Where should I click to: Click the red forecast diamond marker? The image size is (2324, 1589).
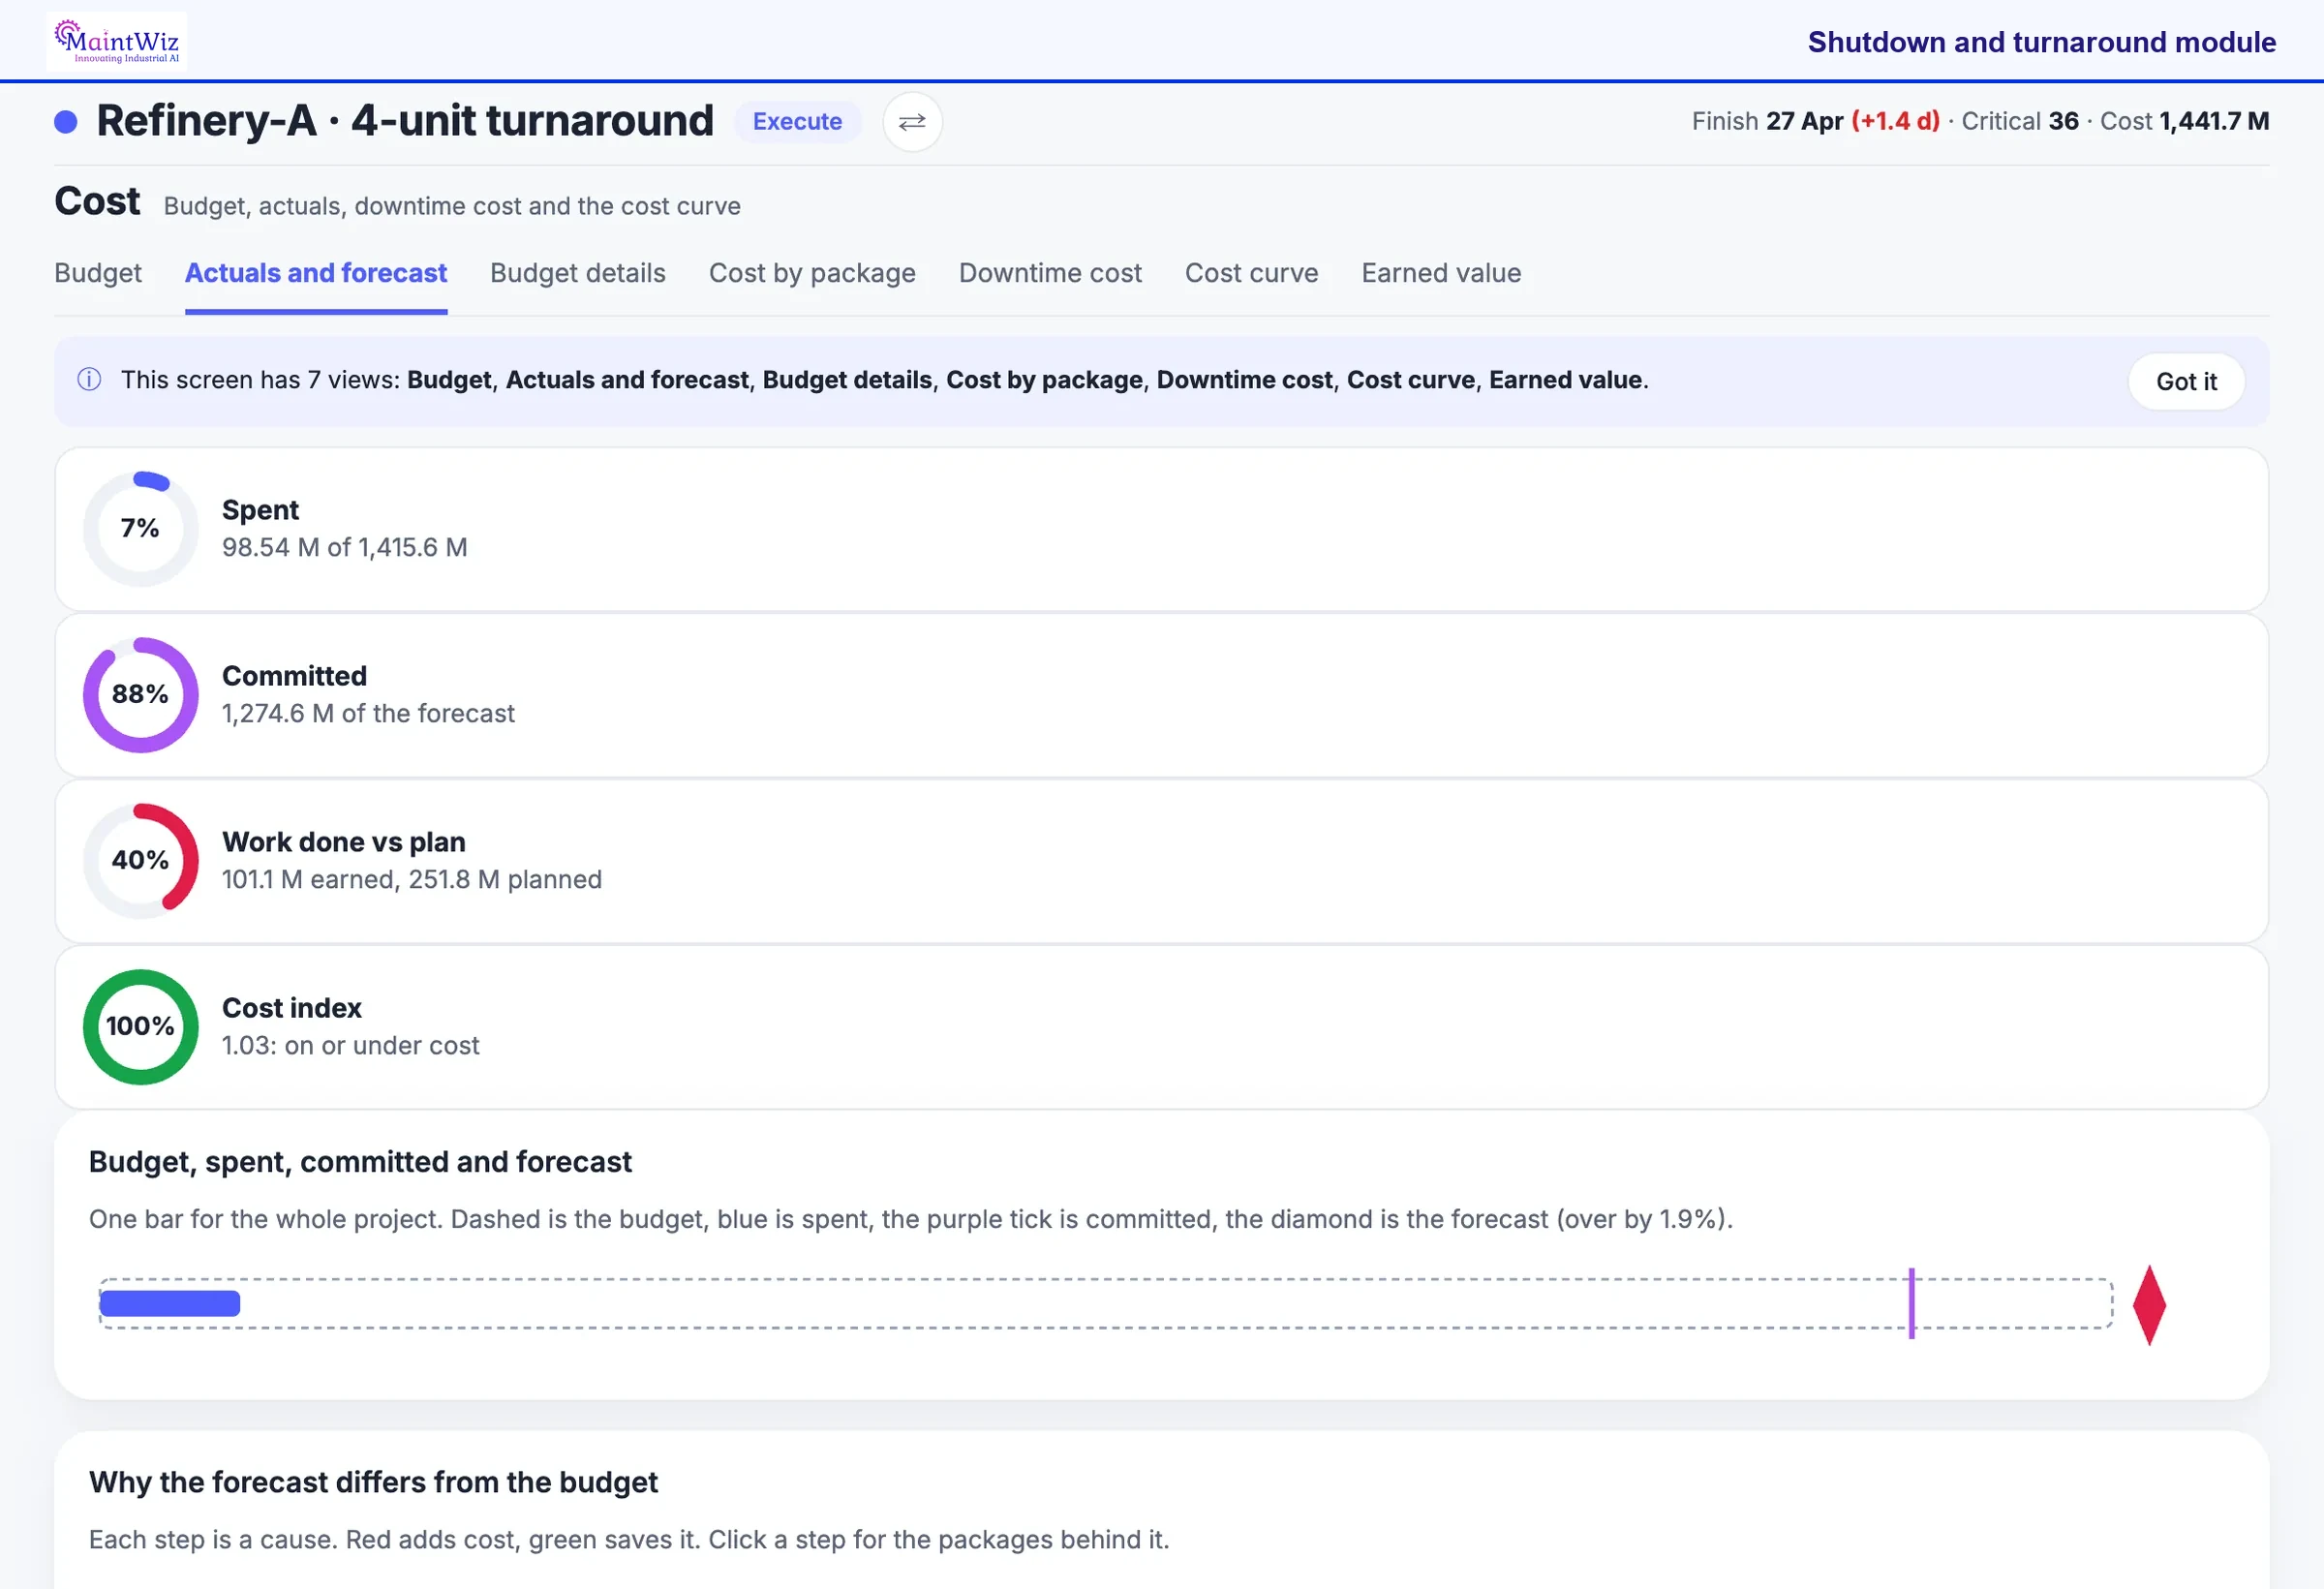[2149, 1305]
